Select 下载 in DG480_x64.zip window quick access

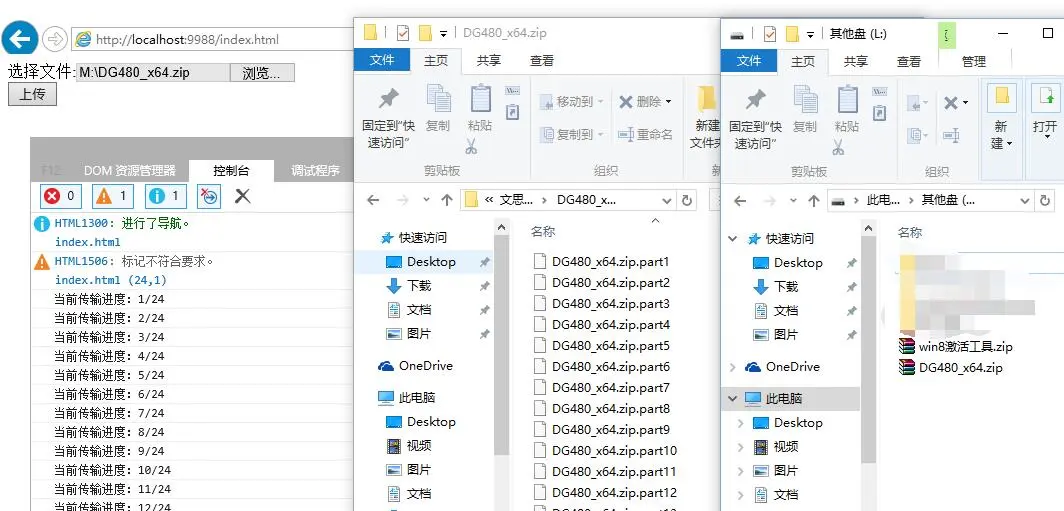point(419,286)
